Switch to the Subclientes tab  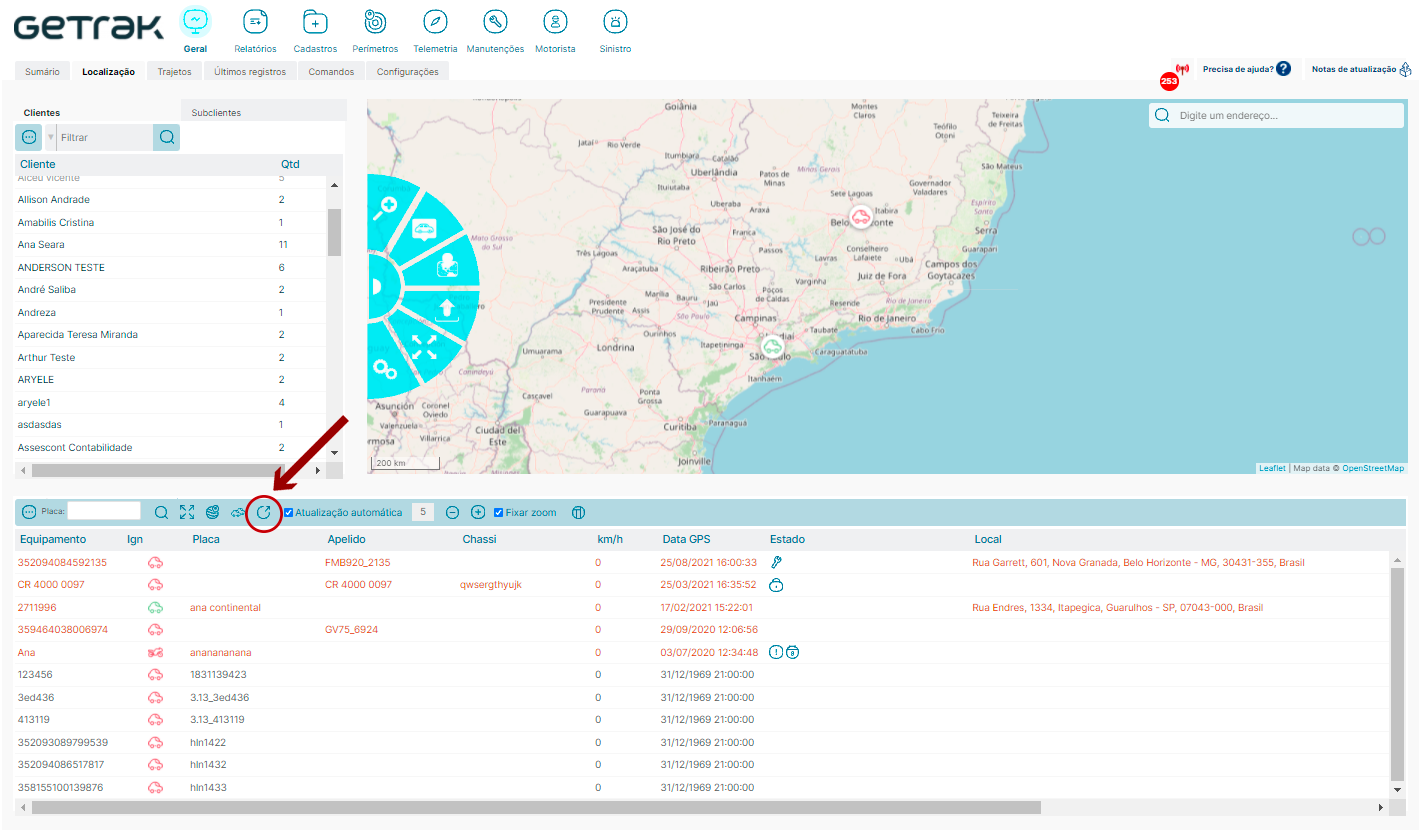216,113
